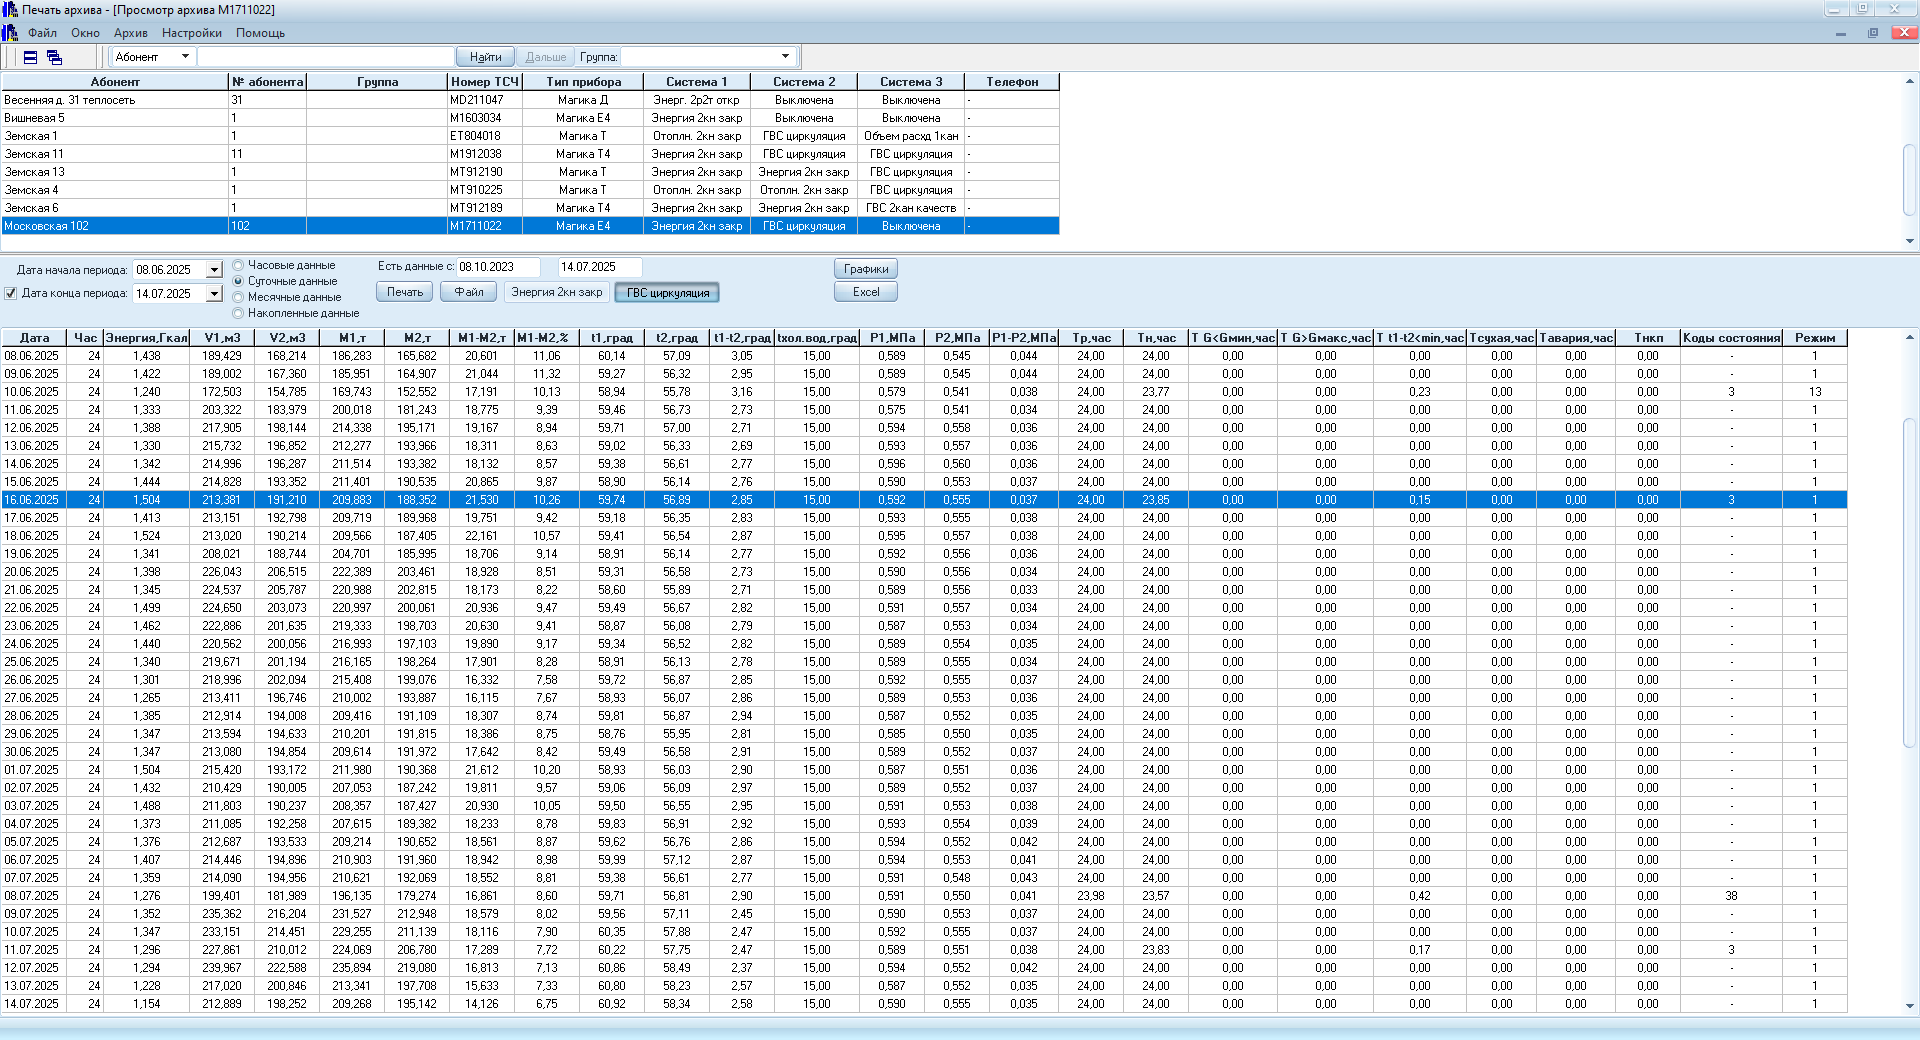Toggle the period end date checkbox
1920x1040 pixels.
(x=11, y=294)
